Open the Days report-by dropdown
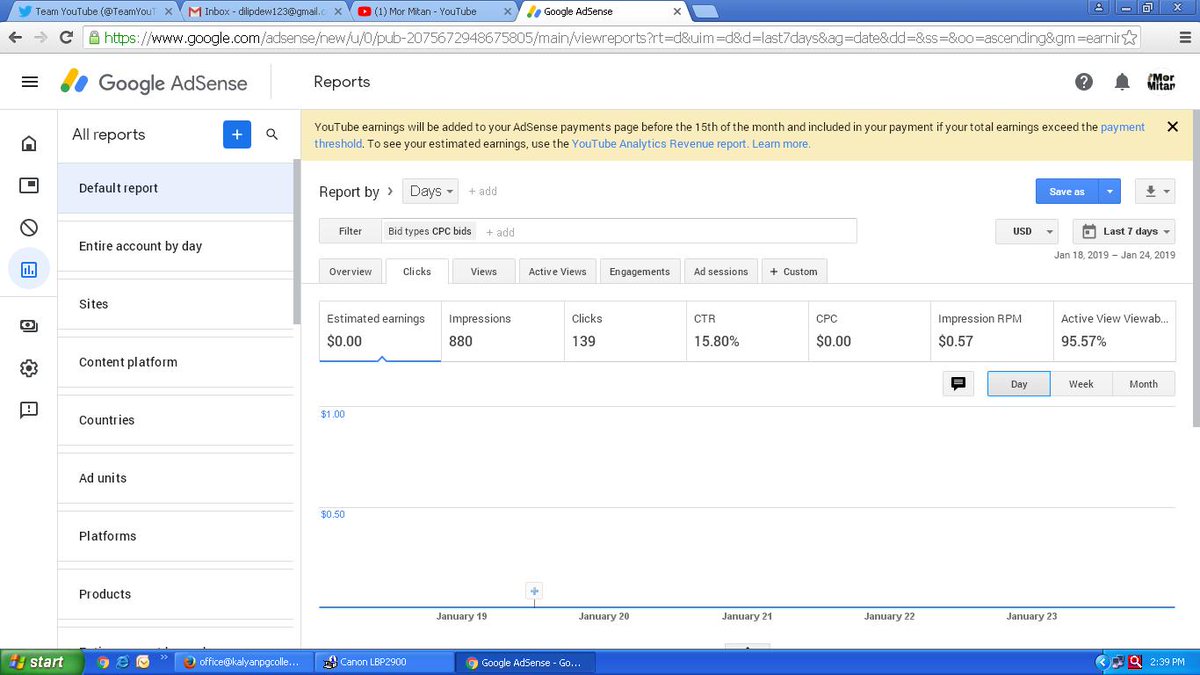This screenshot has width=1200, height=675. point(432,191)
